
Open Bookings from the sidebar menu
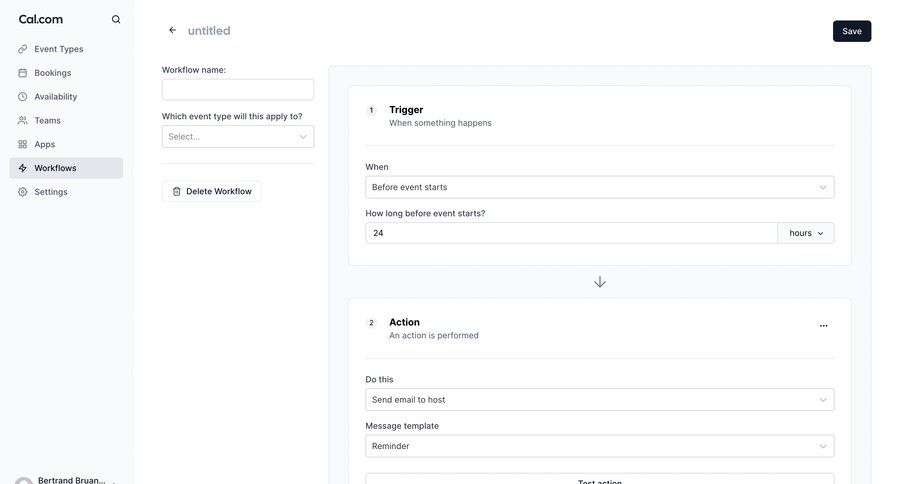tap(52, 73)
